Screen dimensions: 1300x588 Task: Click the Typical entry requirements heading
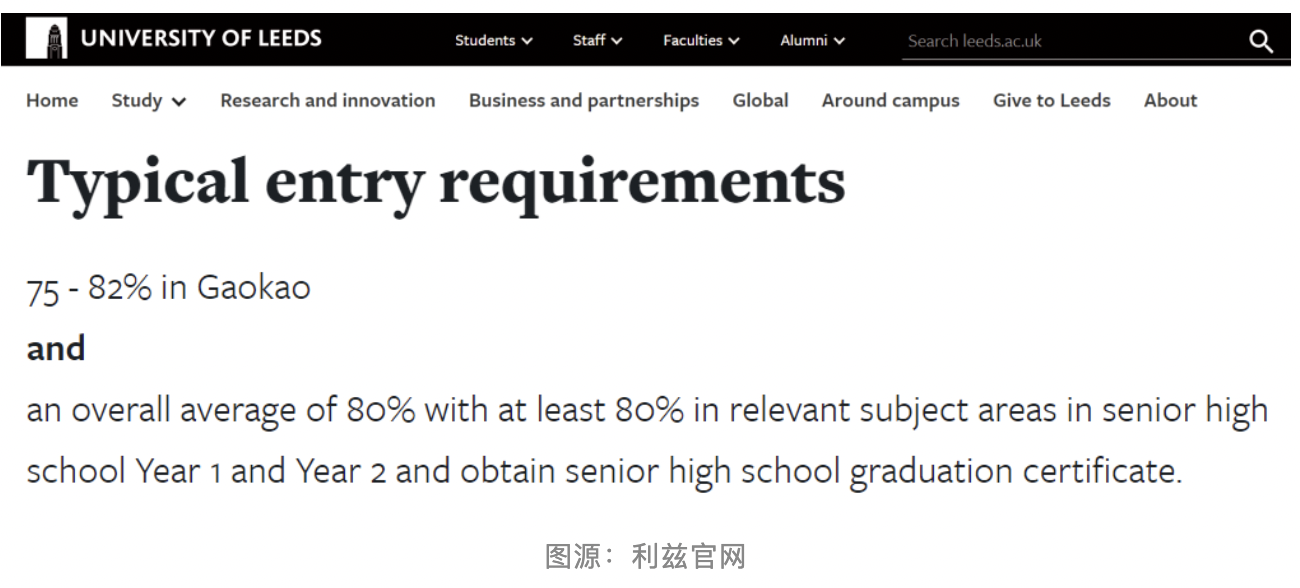pos(436,182)
